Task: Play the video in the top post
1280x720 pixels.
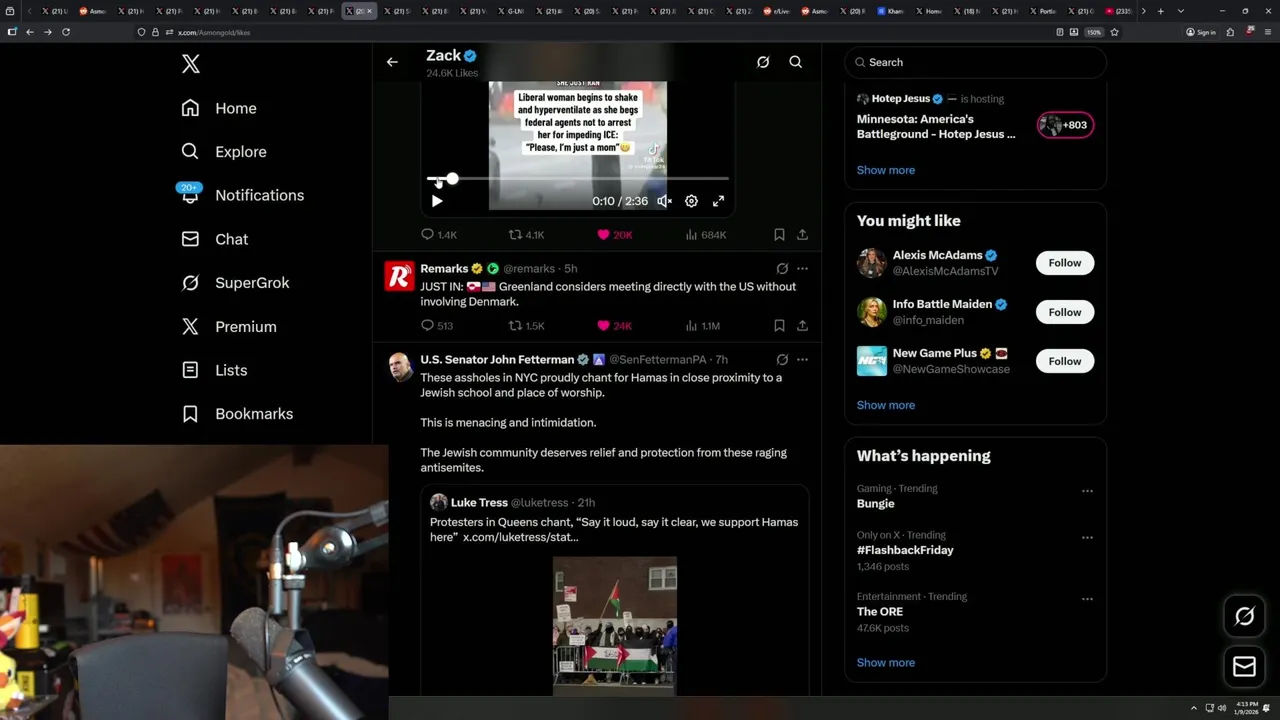Action: point(437,201)
